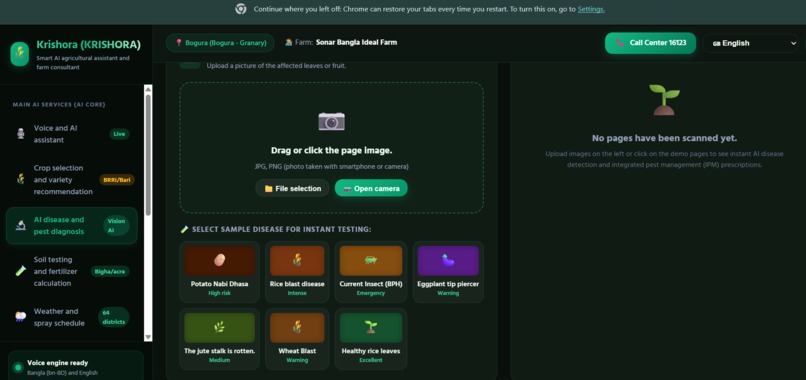Image resolution: width=806 pixels, height=380 pixels.
Task: Click the test tube icon beside Select Sample Disease
Action: click(185, 229)
